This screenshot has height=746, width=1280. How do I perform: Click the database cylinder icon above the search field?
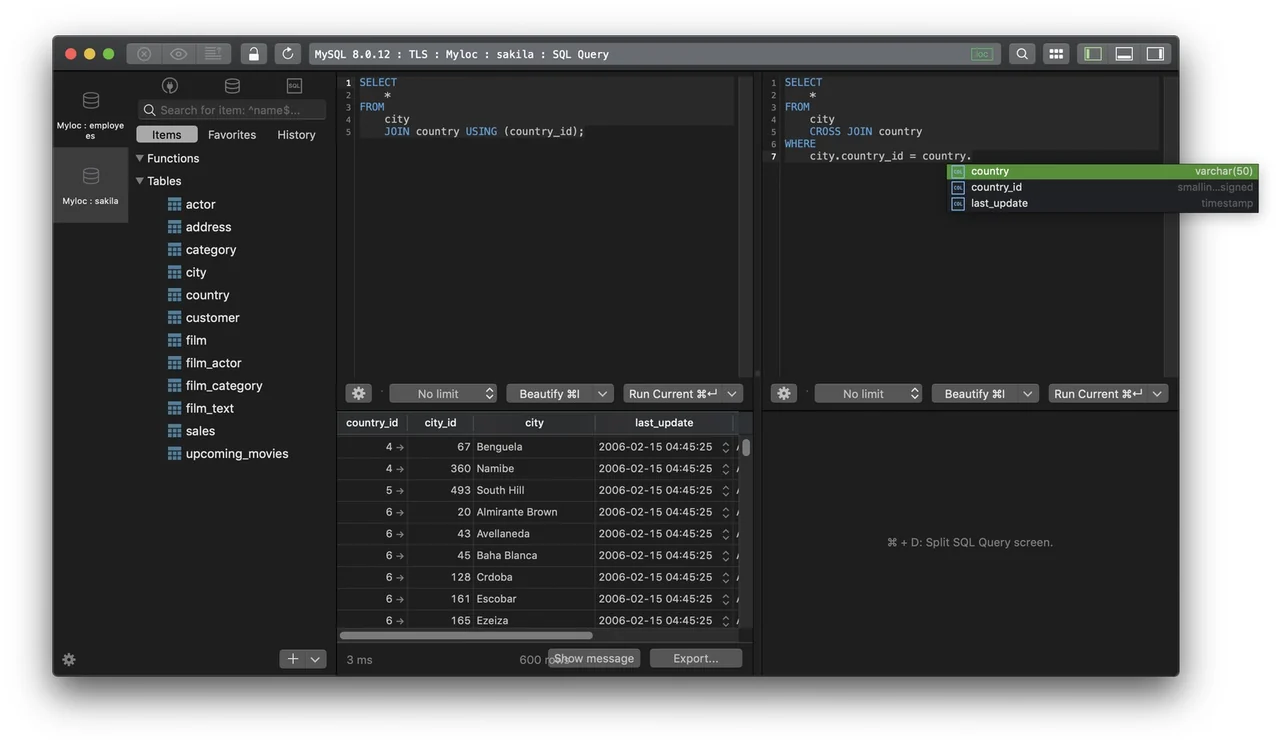coord(232,86)
